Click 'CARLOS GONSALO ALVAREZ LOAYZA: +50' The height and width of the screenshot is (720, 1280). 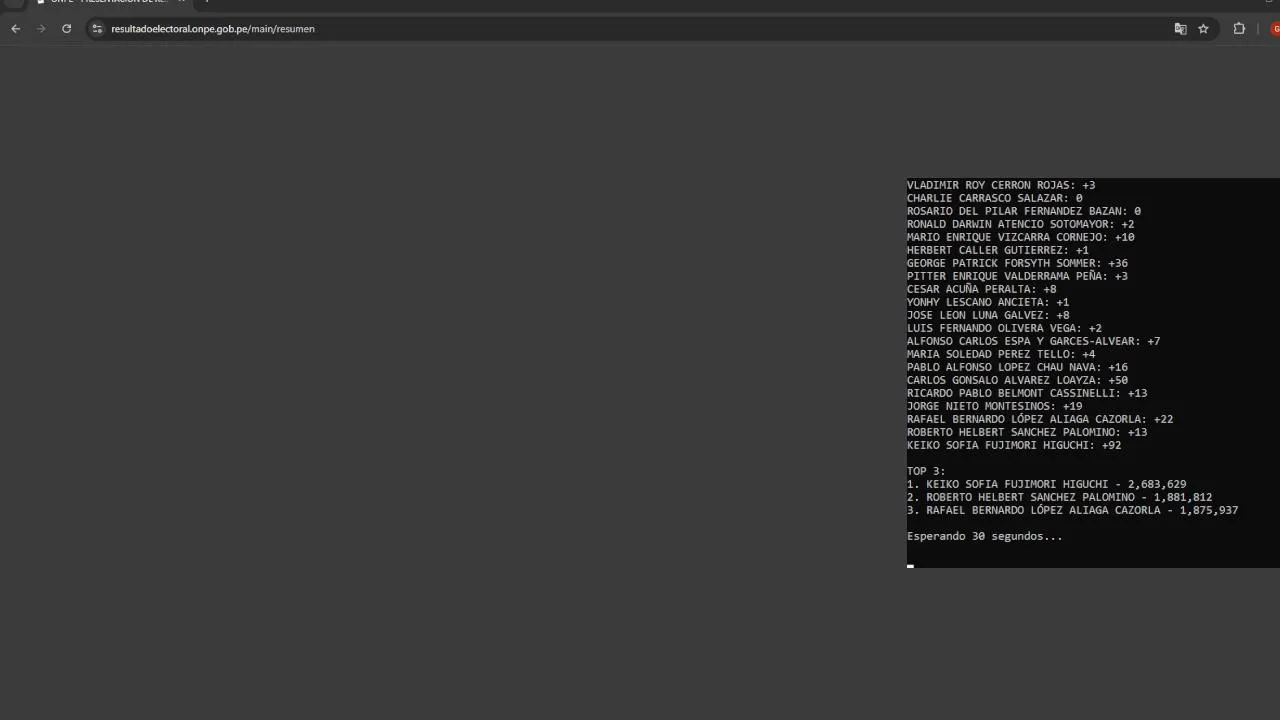click(x=1017, y=380)
